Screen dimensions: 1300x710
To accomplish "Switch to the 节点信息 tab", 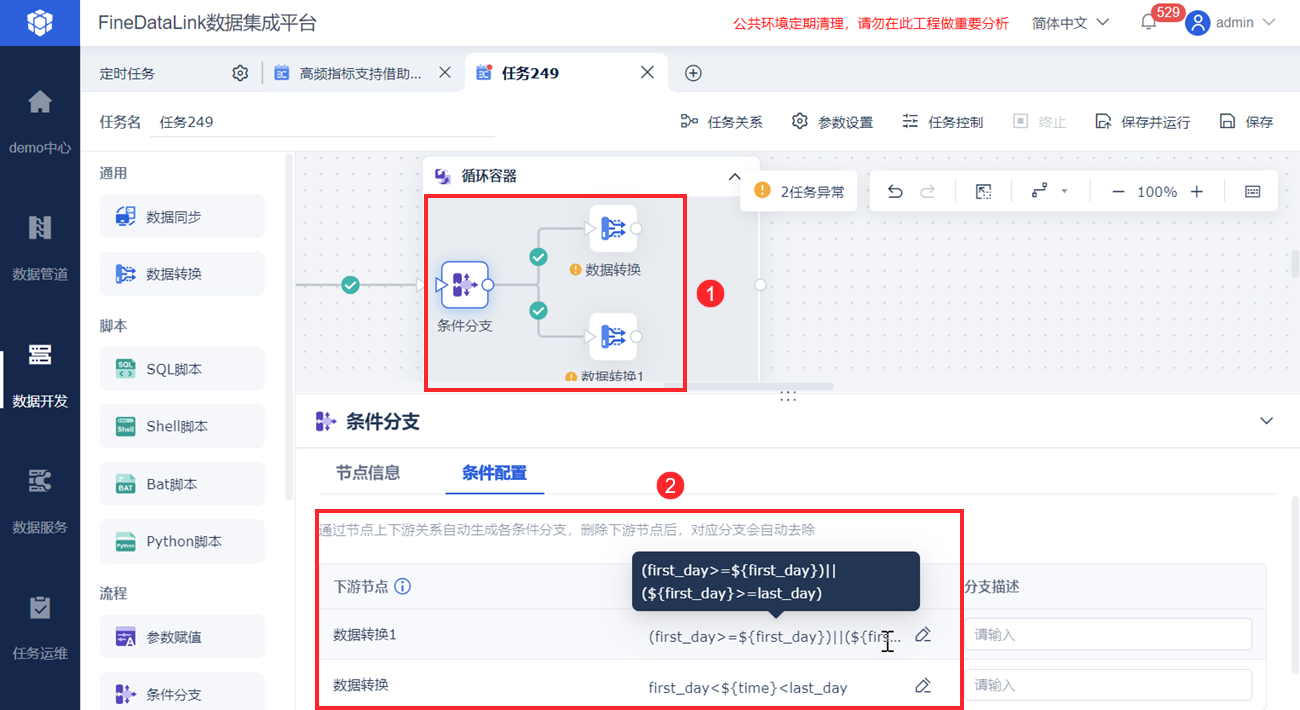I will click(x=368, y=473).
